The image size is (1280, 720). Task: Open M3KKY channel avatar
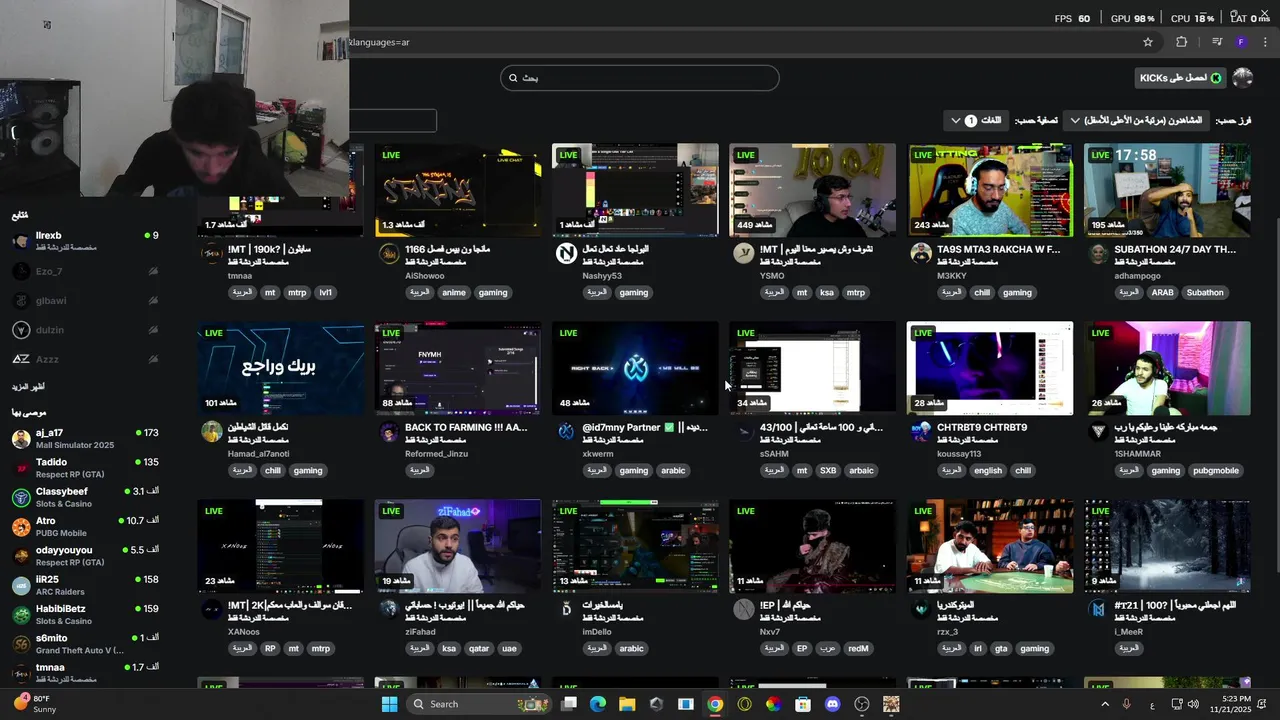pyautogui.click(x=921, y=254)
